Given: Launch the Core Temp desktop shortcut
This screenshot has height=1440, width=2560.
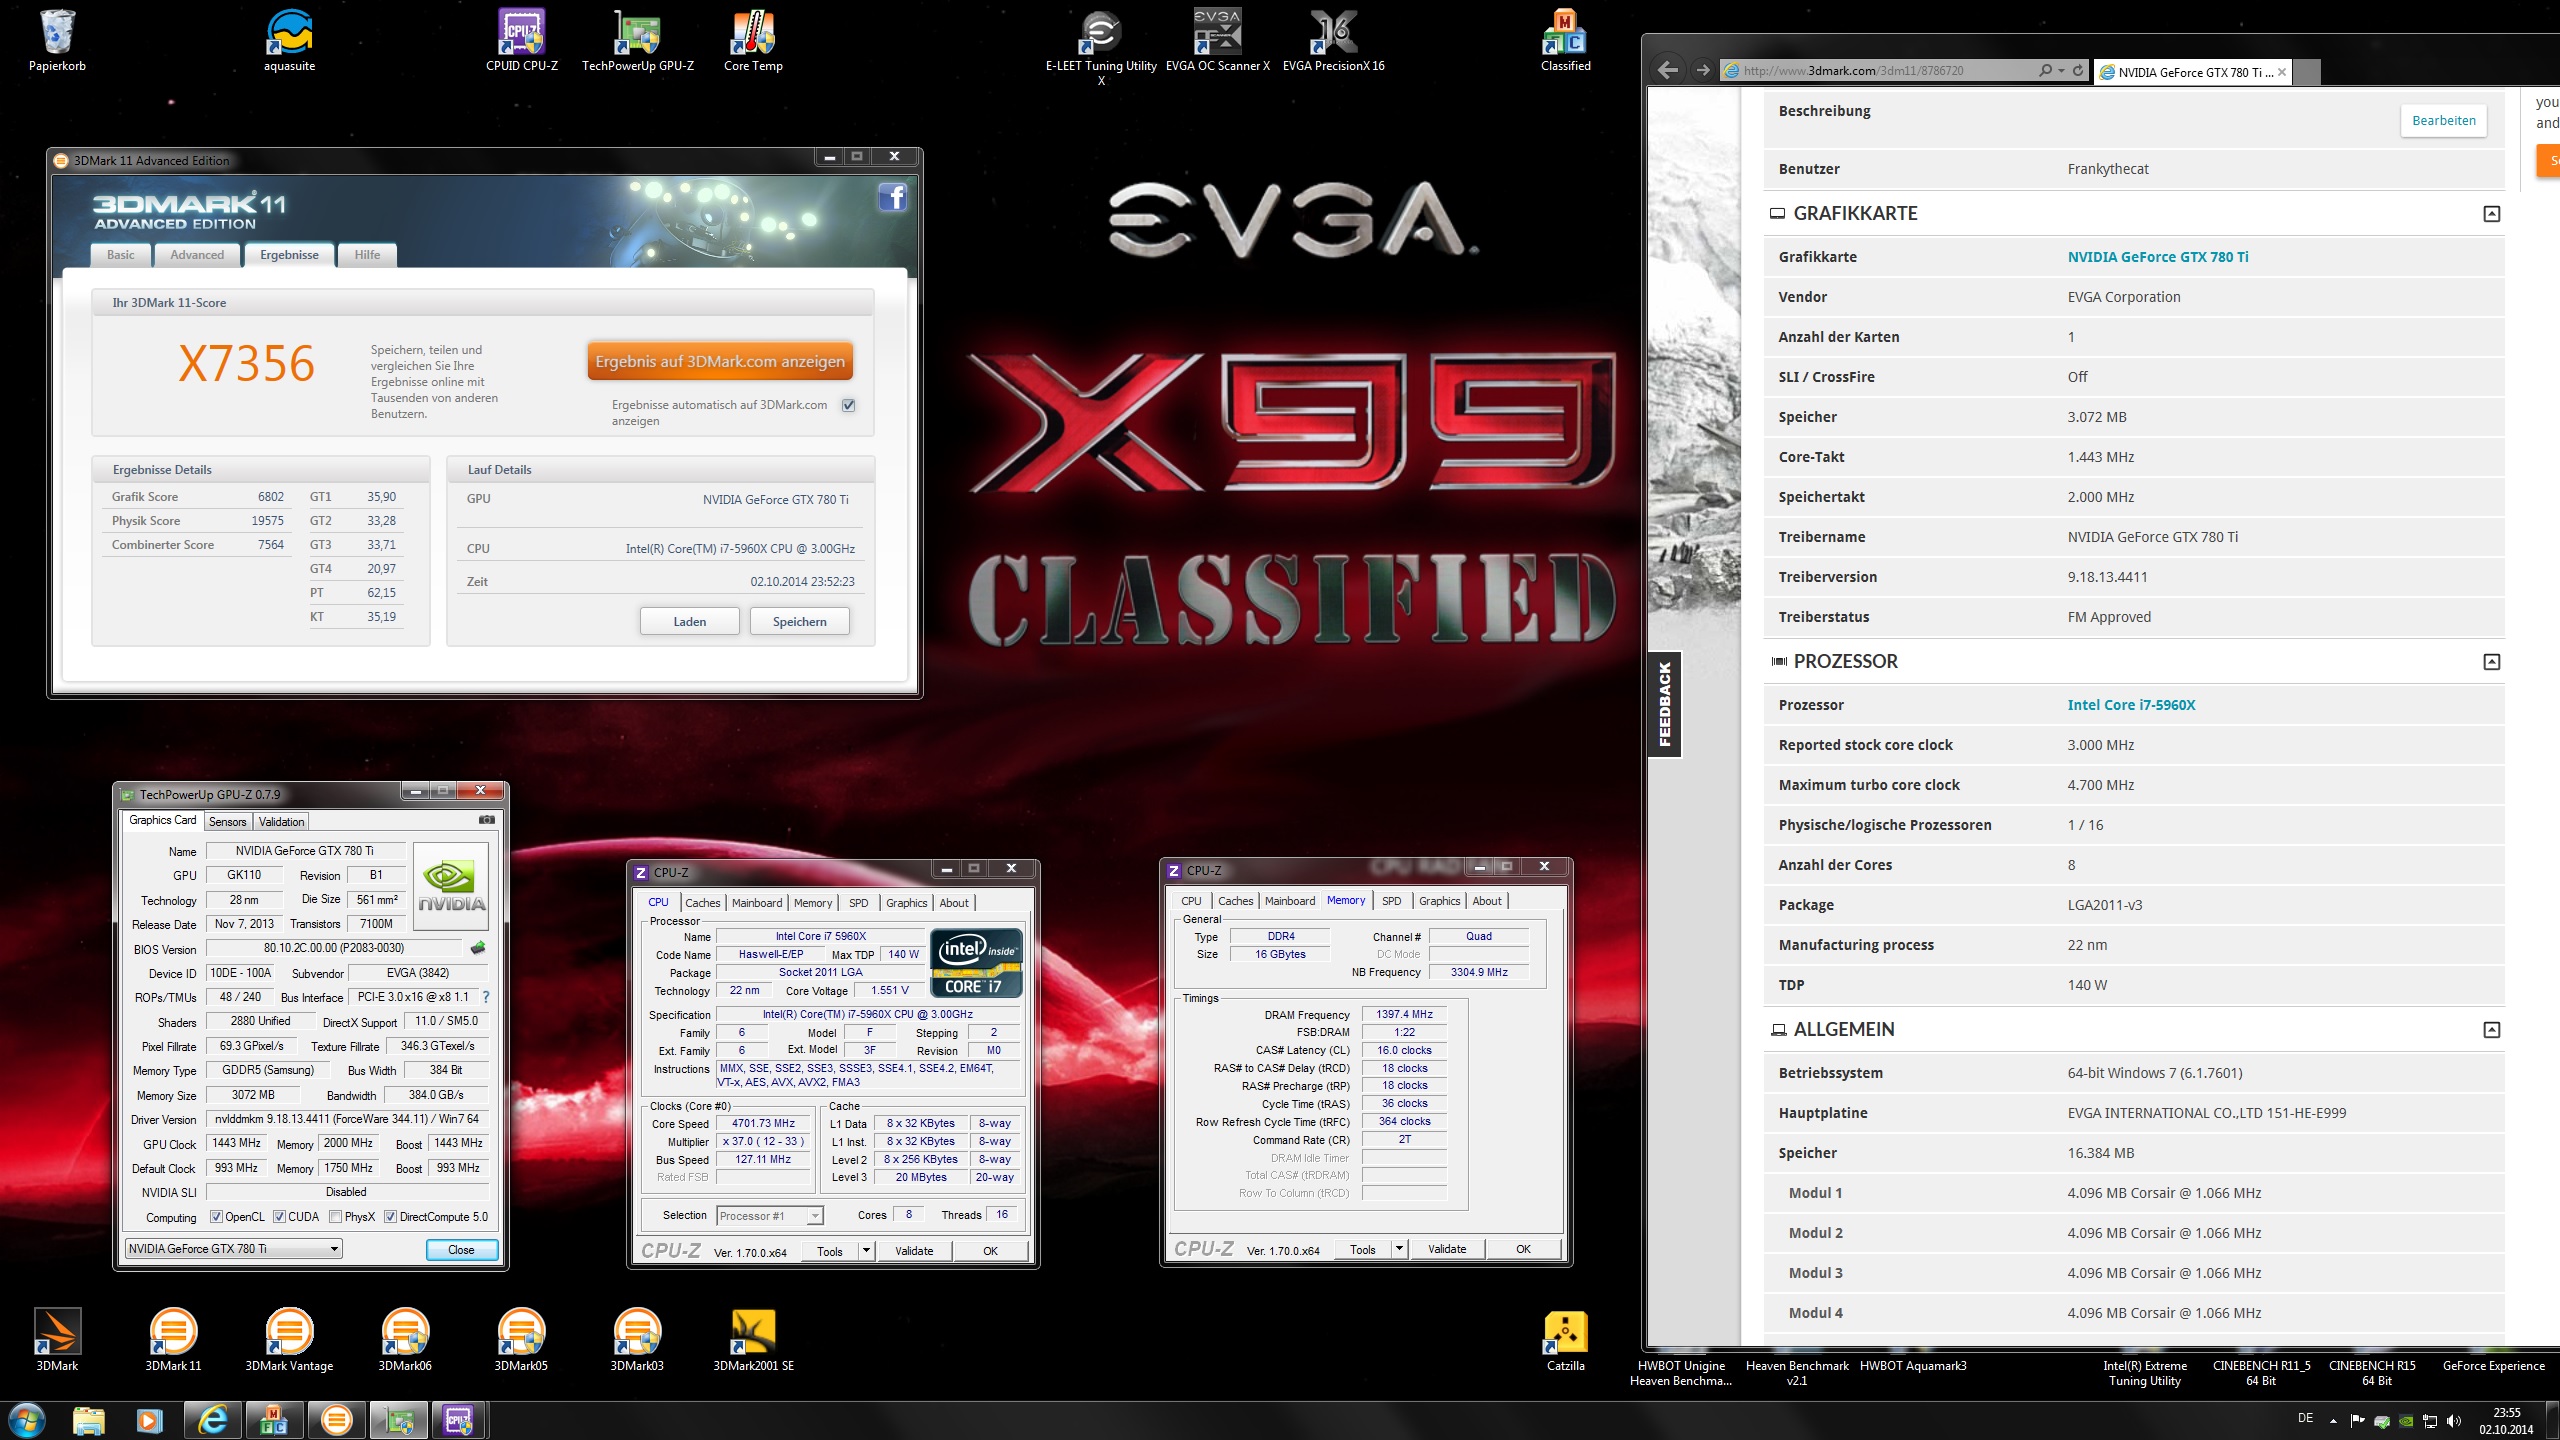Looking at the screenshot, I should (753, 40).
